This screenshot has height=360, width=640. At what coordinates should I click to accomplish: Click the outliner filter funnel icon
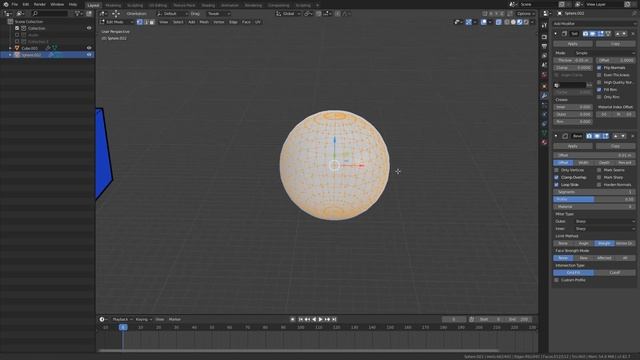pos(78,13)
